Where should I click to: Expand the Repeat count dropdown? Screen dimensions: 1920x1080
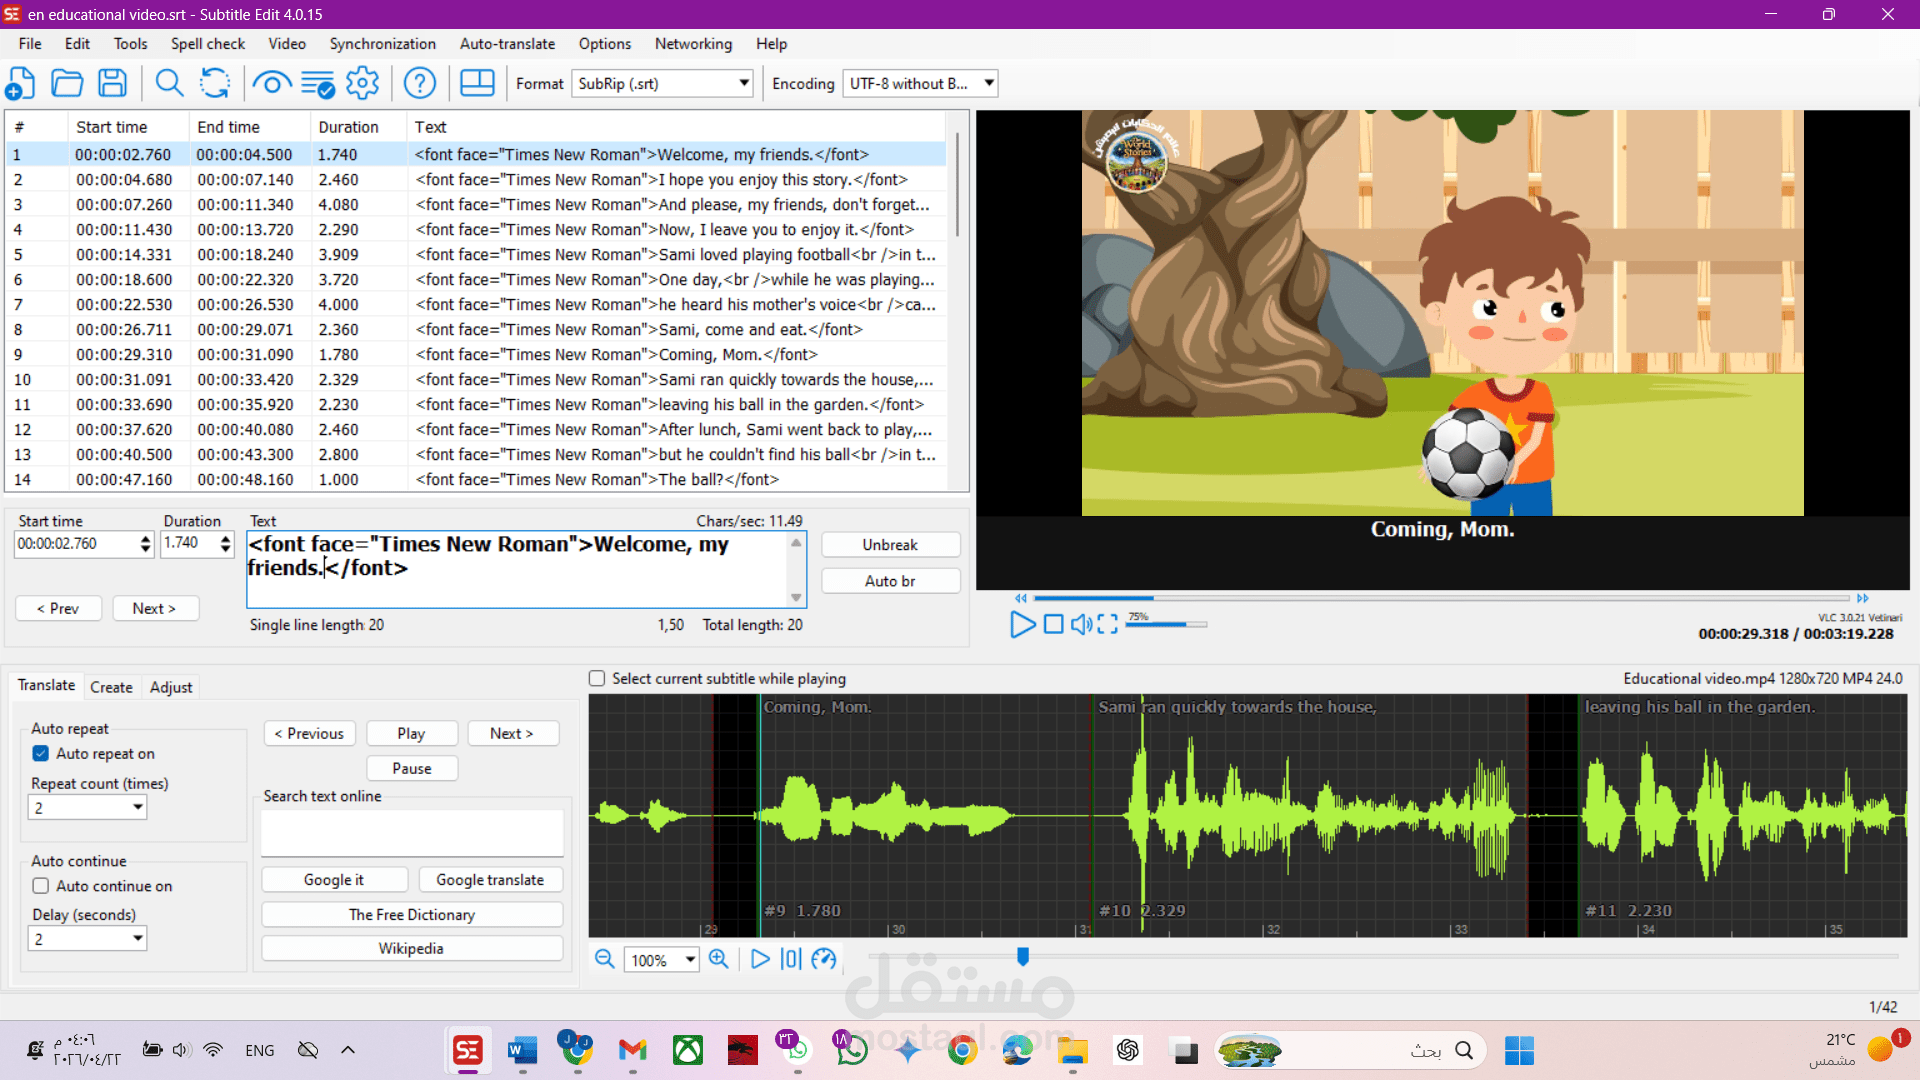[138, 808]
